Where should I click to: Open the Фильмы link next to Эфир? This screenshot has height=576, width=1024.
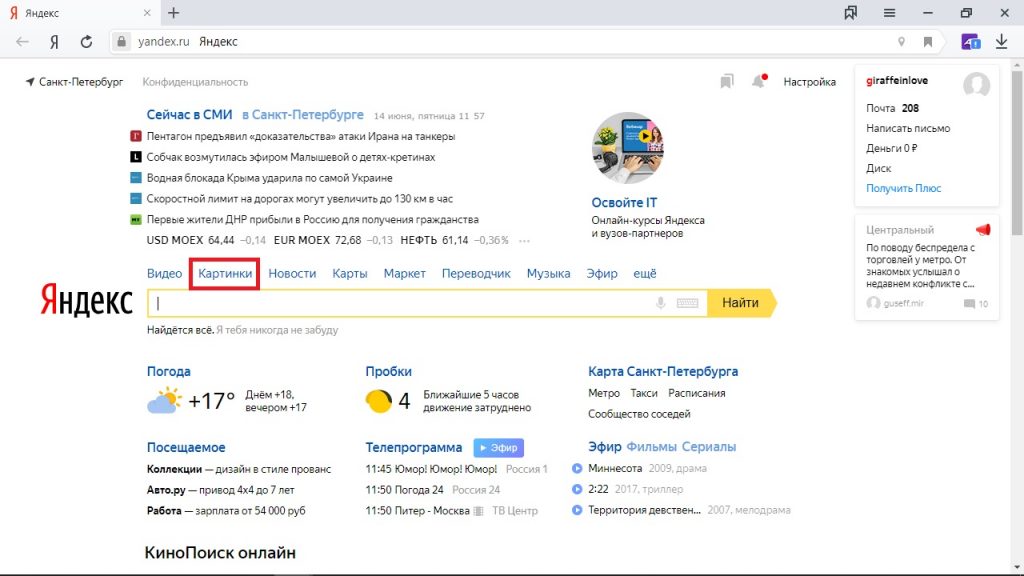coord(651,447)
